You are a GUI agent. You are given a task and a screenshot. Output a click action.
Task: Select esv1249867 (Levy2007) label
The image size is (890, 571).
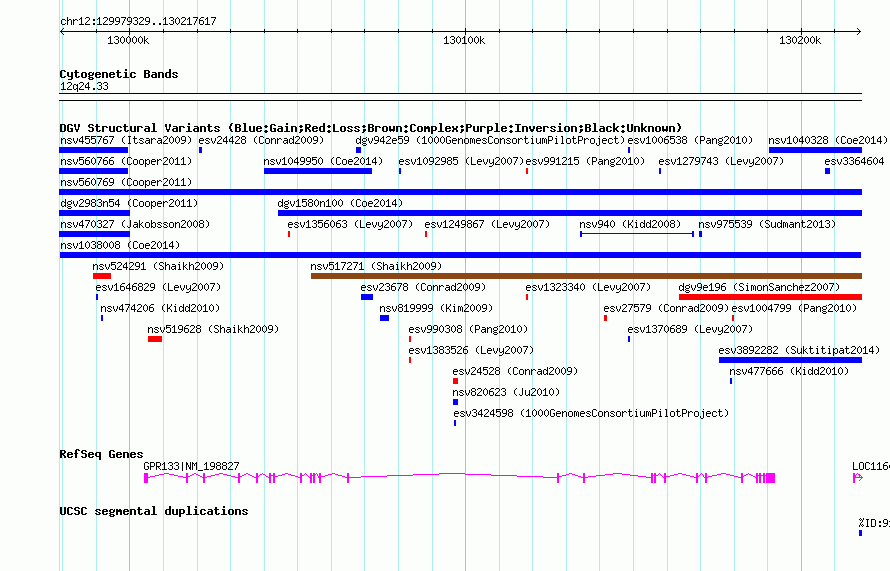pos(487,224)
